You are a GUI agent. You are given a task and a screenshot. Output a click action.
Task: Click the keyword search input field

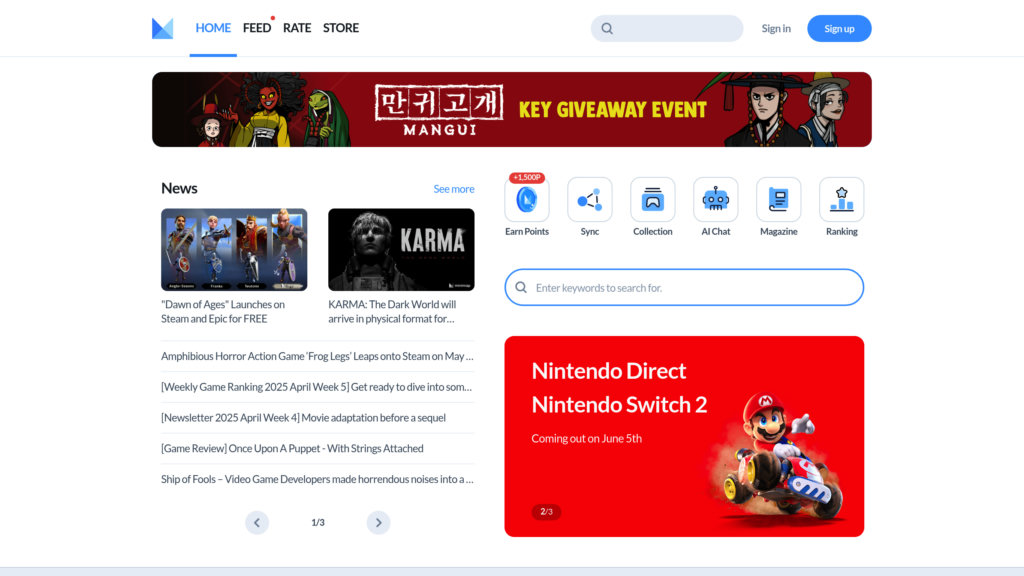684,287
